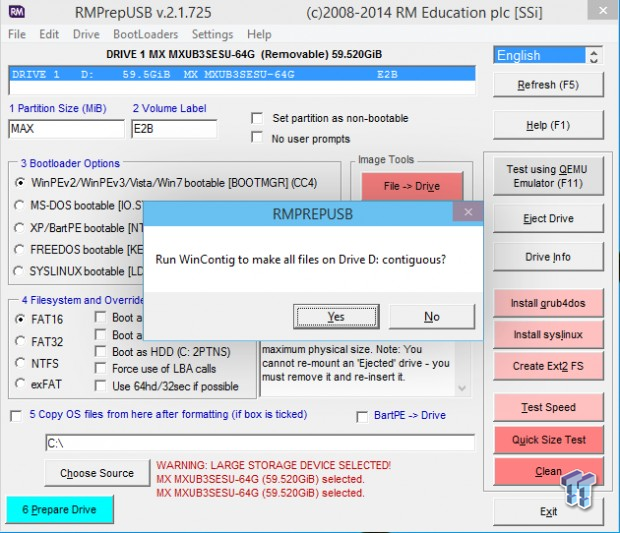Open the Settings menu

[212, 34]
